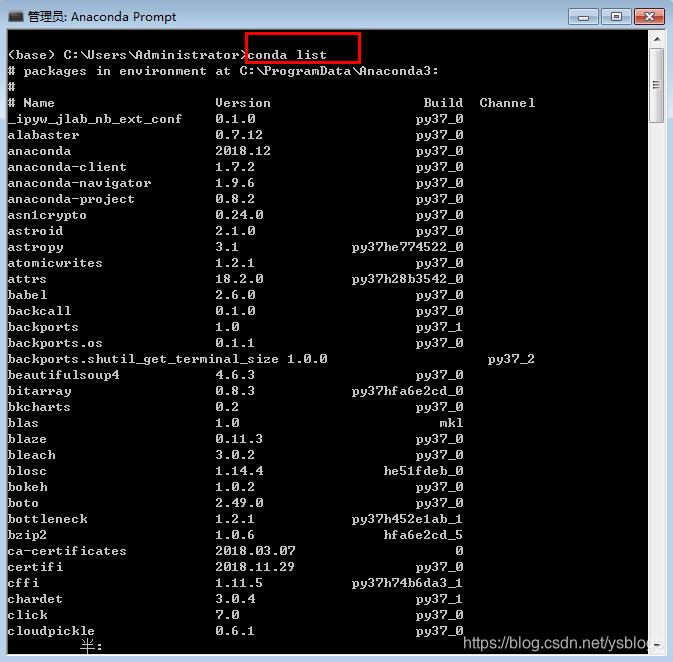Click the 'blas' package name
673x662 pixels.
tap(23, 423)
